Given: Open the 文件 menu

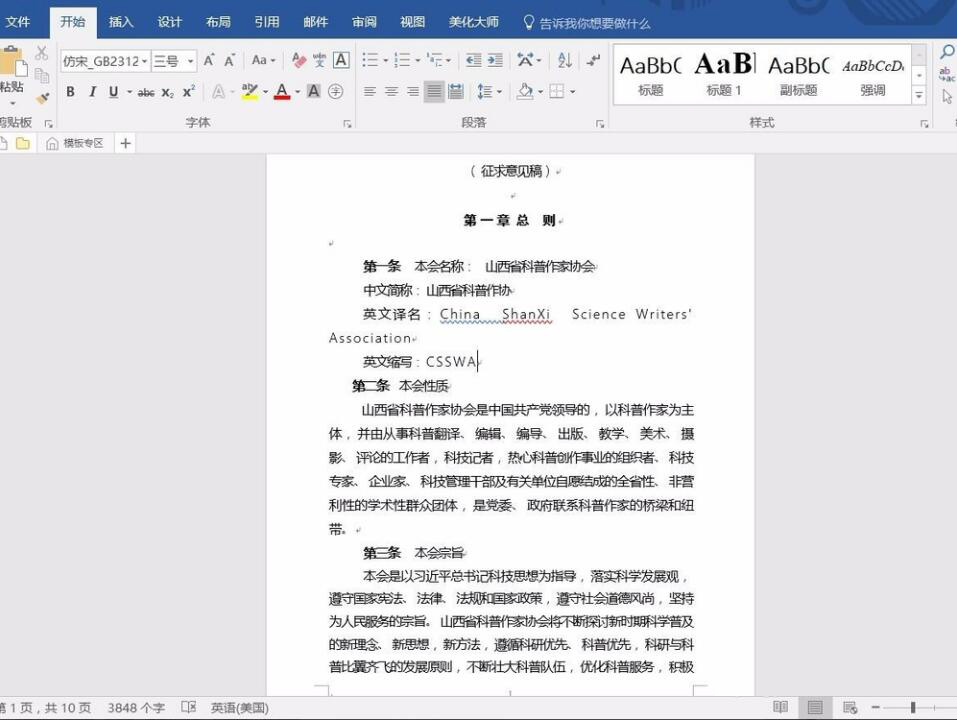Looking at the screenshot, I should click(18, 22).
